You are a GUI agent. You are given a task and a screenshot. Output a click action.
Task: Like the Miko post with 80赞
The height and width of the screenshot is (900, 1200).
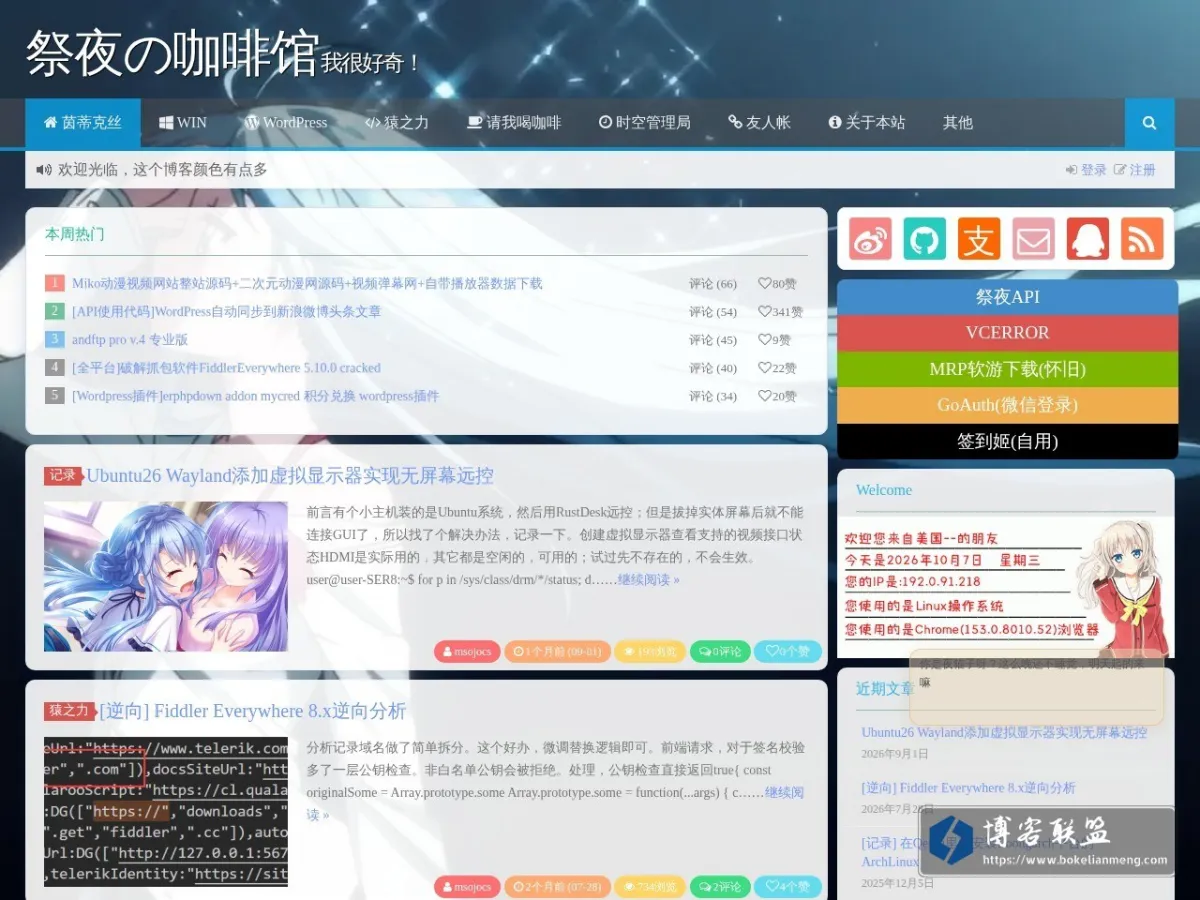(x=777, y=284)
